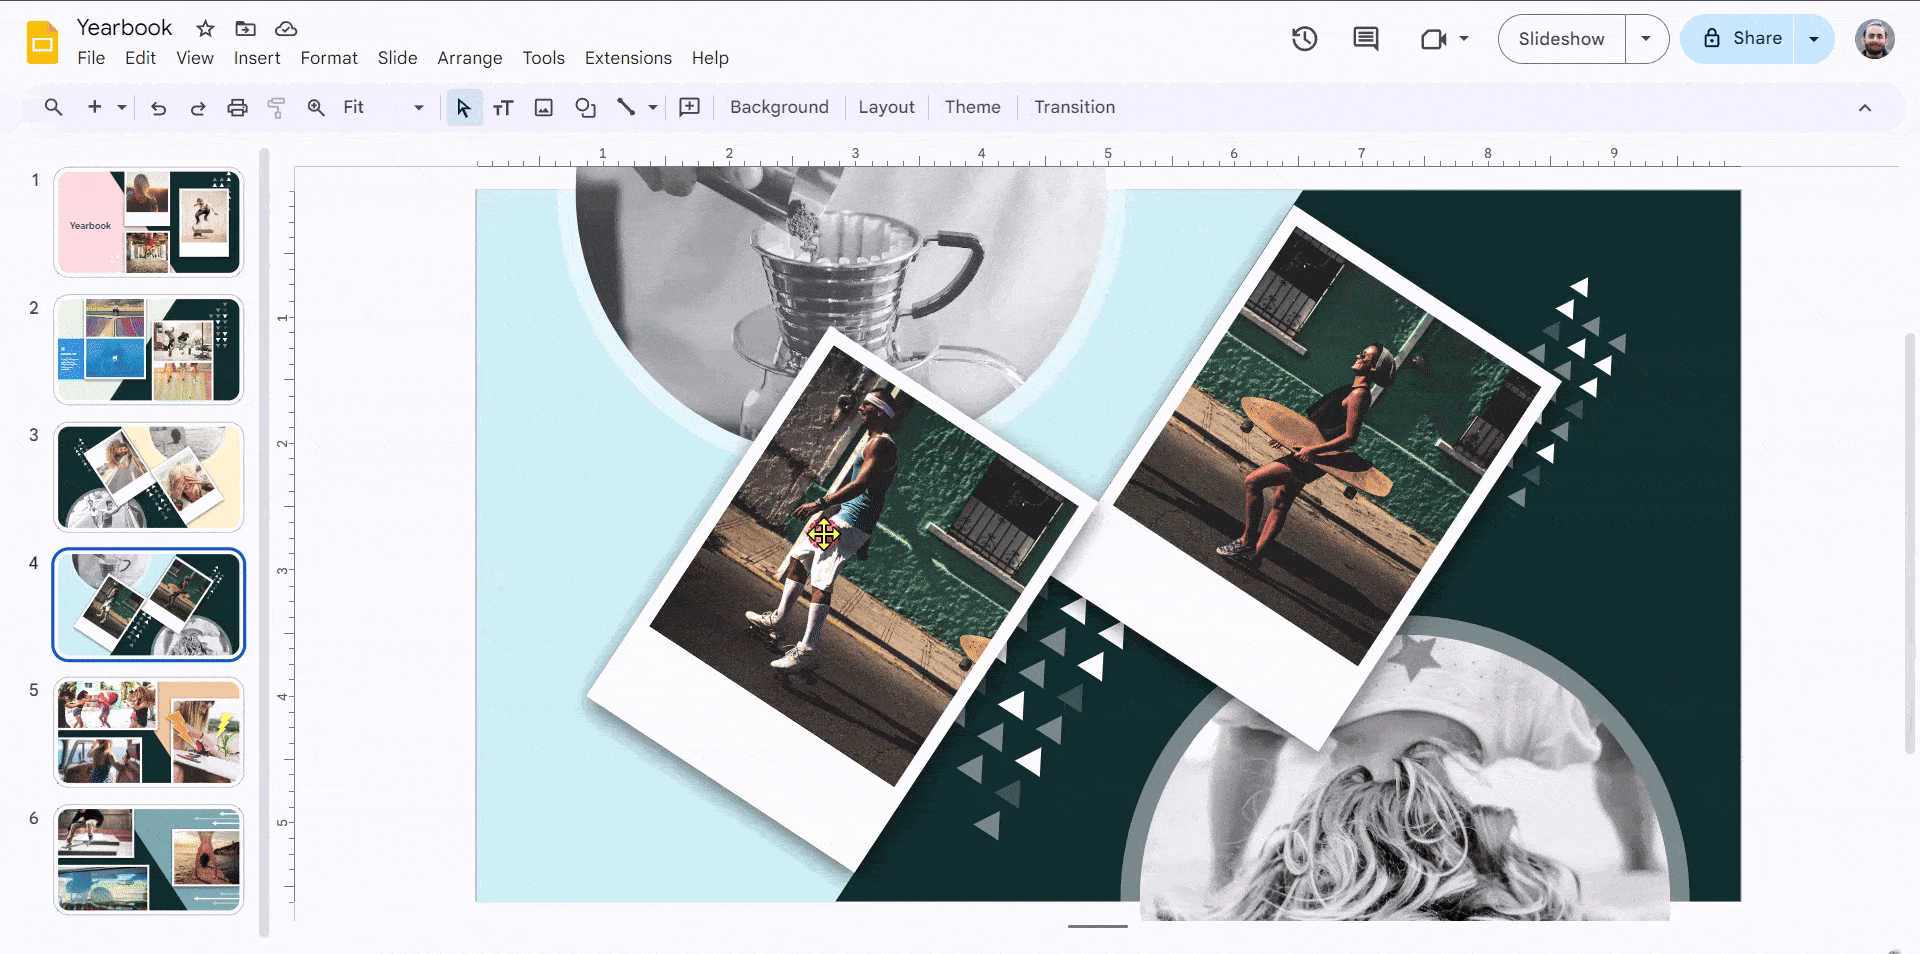Click the Slideshow button
Viewport: 1920px width, 954px height.
(x=1560, y=39)
